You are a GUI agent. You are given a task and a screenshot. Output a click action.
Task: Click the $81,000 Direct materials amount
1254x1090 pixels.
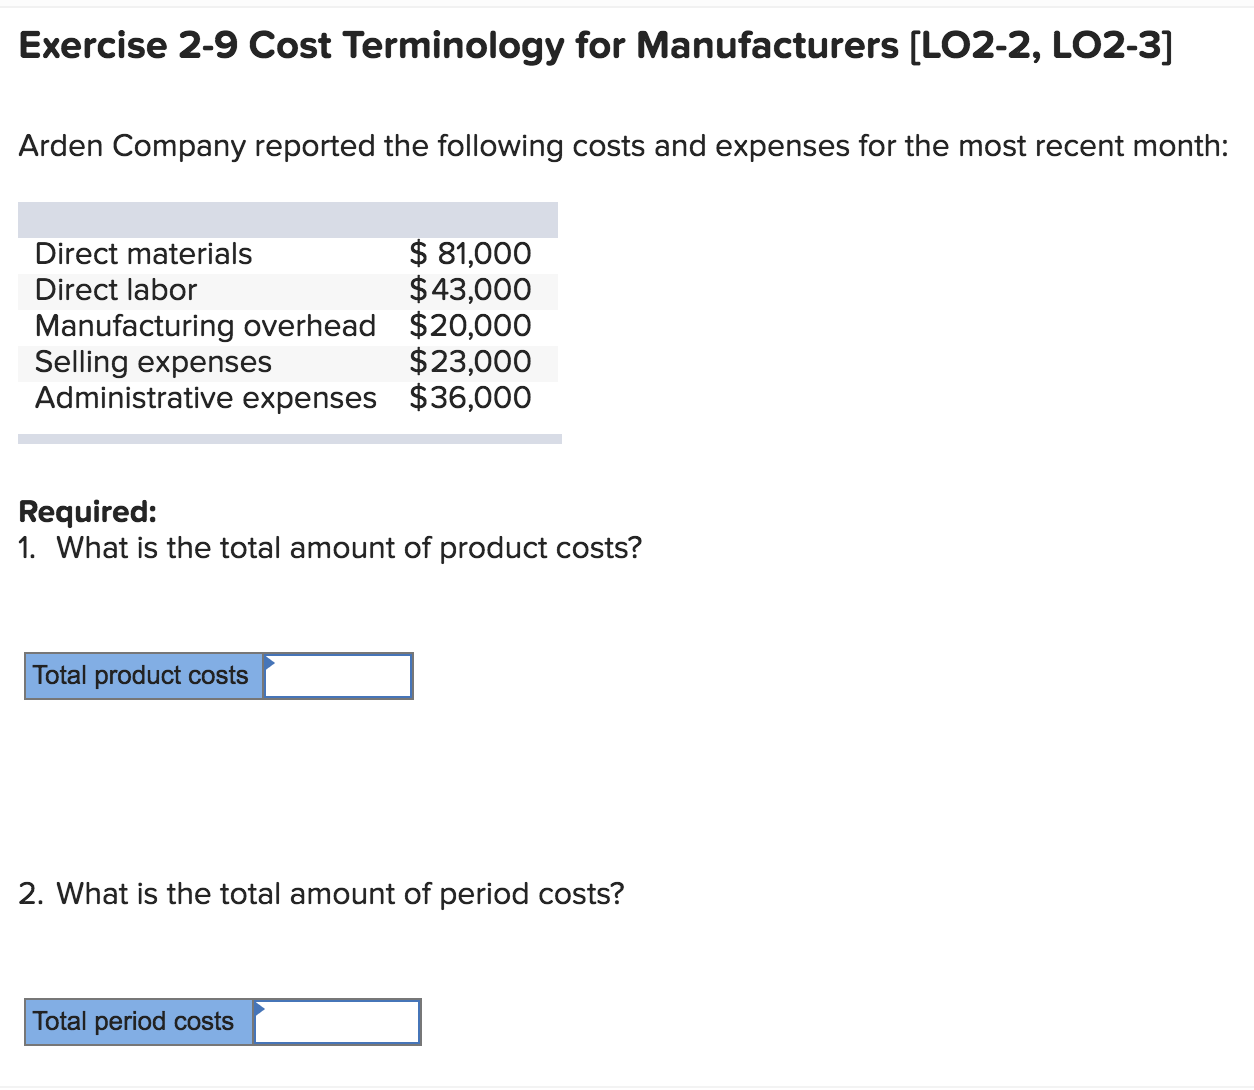pos(470,254)
